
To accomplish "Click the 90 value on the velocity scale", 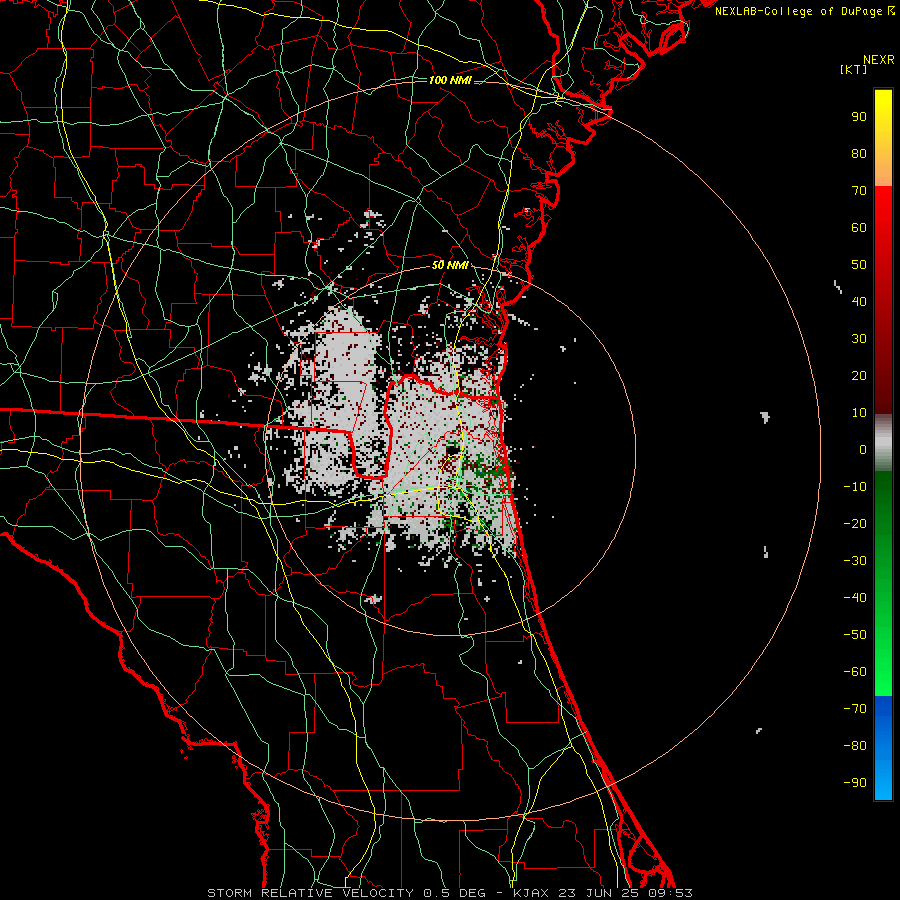I will pos(859,117).
